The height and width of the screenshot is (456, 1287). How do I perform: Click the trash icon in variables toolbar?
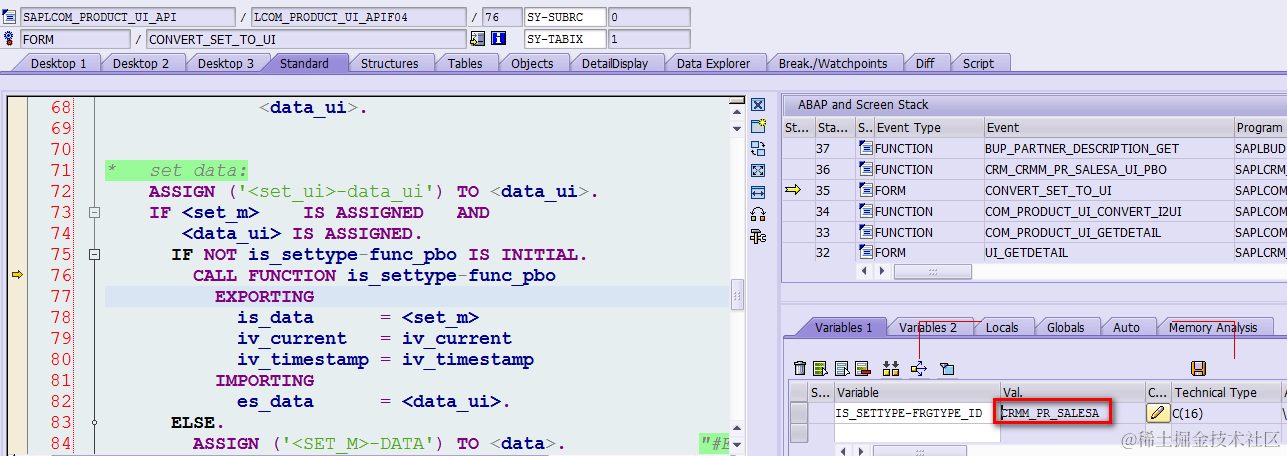click(799, 369)
